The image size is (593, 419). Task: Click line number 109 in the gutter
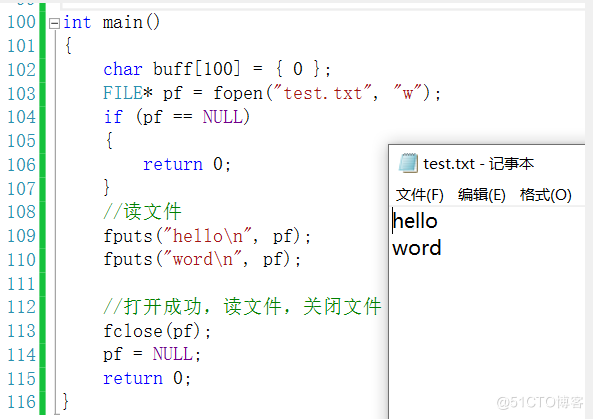point(22,236)
